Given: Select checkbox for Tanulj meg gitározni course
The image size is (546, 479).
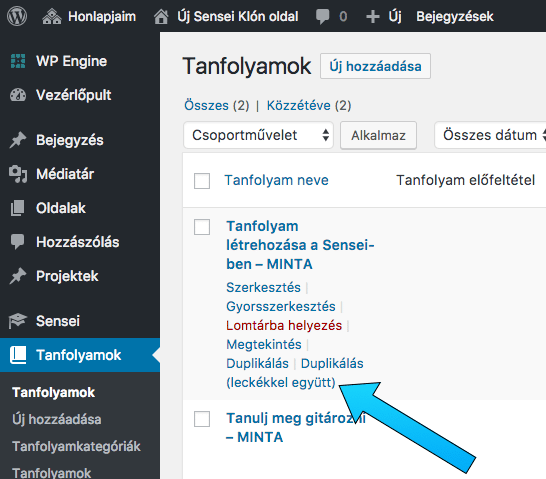Looking at the screenshot, I should pos(202,419).
